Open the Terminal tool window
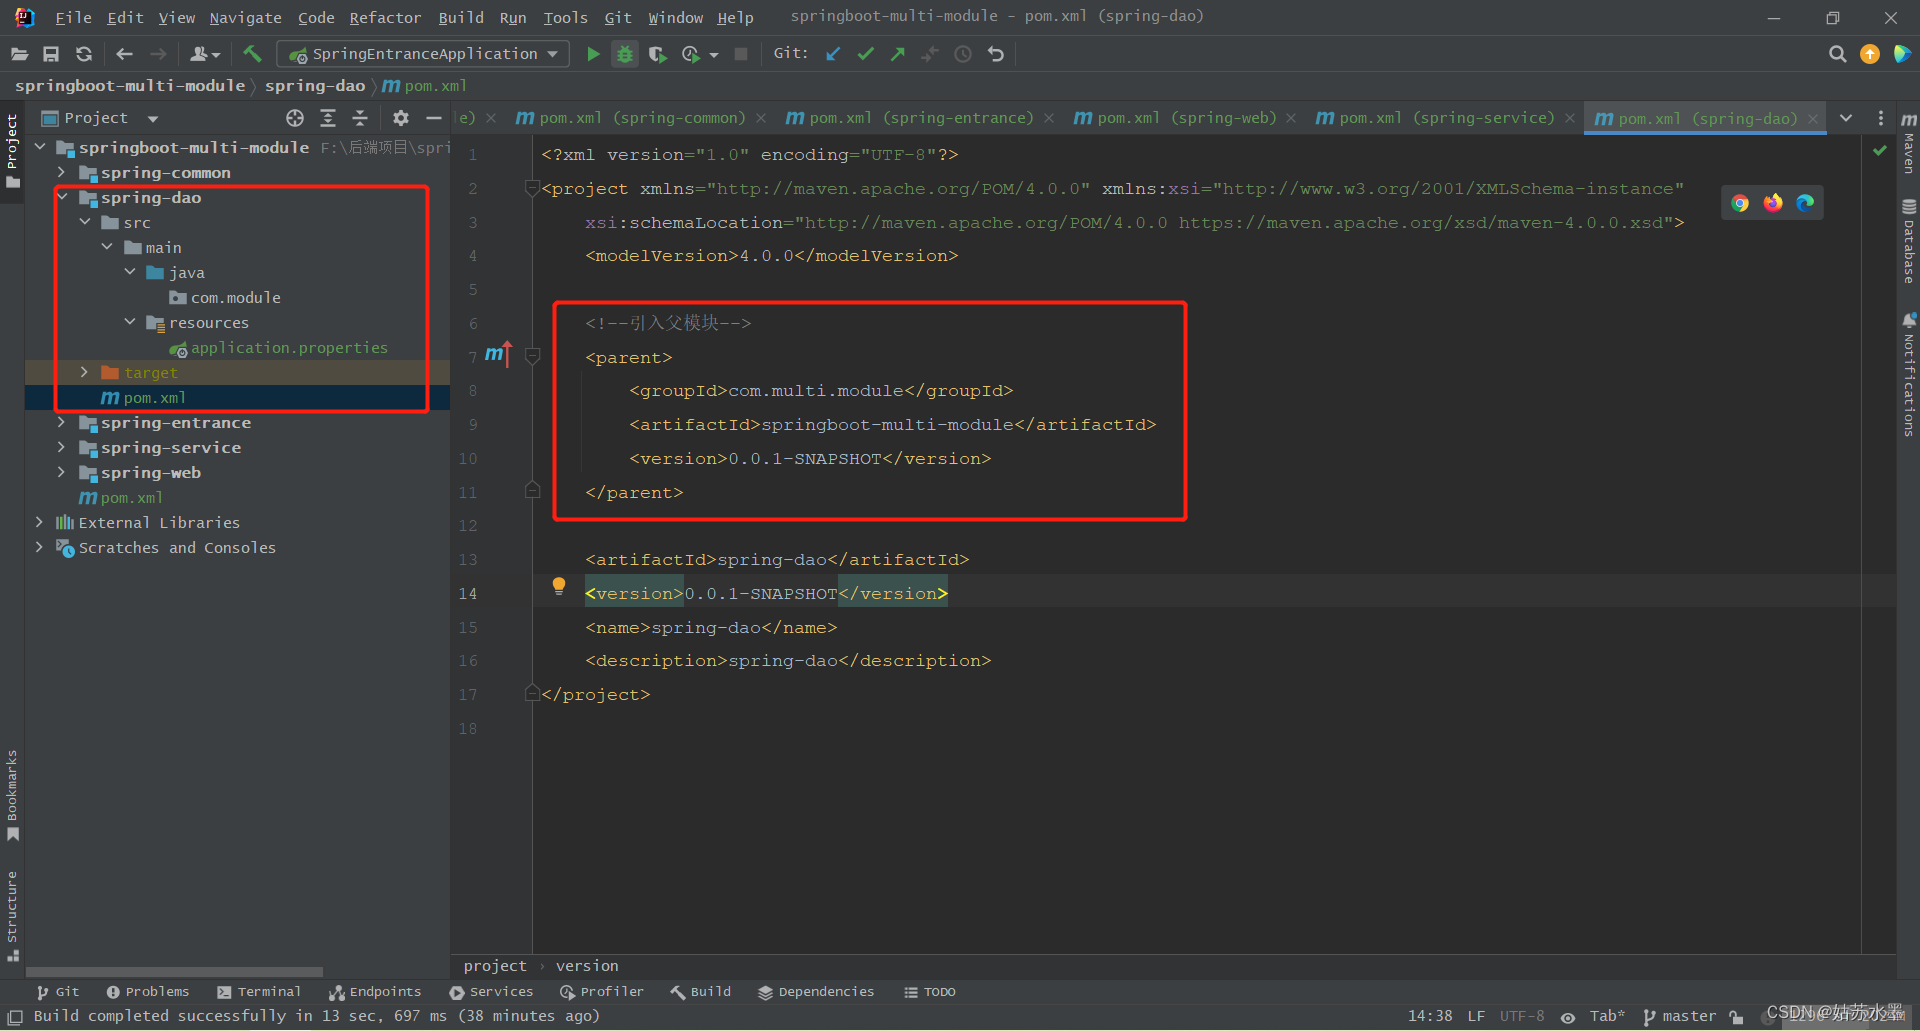 [259, 992]
